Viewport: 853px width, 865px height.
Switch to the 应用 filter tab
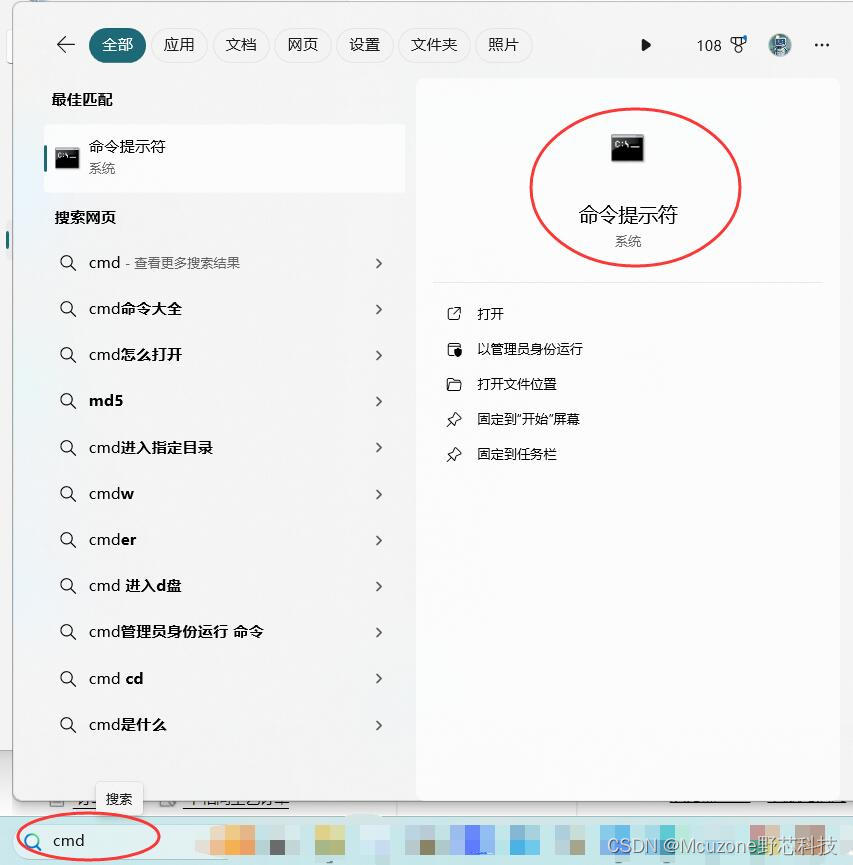pos(179,45)
